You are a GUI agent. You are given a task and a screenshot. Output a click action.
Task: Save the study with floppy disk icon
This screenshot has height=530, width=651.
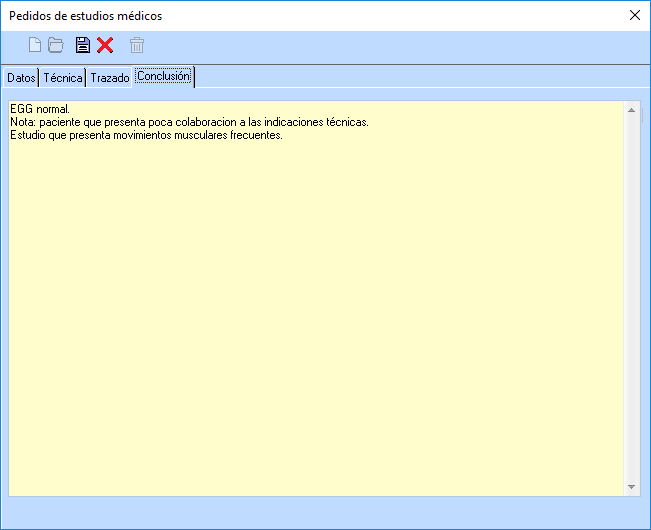(83, 45)
